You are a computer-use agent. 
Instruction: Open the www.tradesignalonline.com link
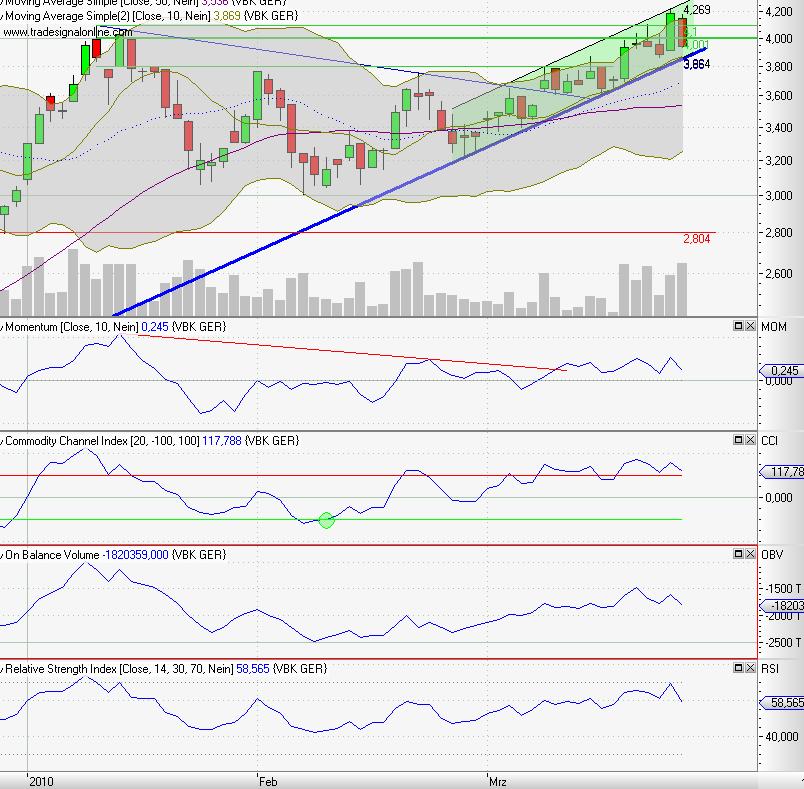tap(67, 32)
